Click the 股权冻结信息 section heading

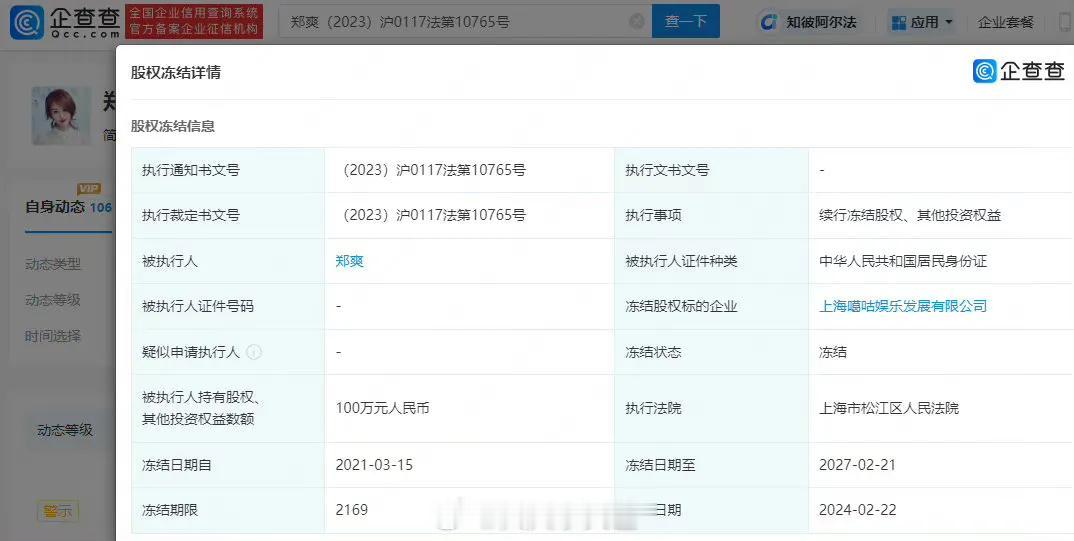[173, 126]
